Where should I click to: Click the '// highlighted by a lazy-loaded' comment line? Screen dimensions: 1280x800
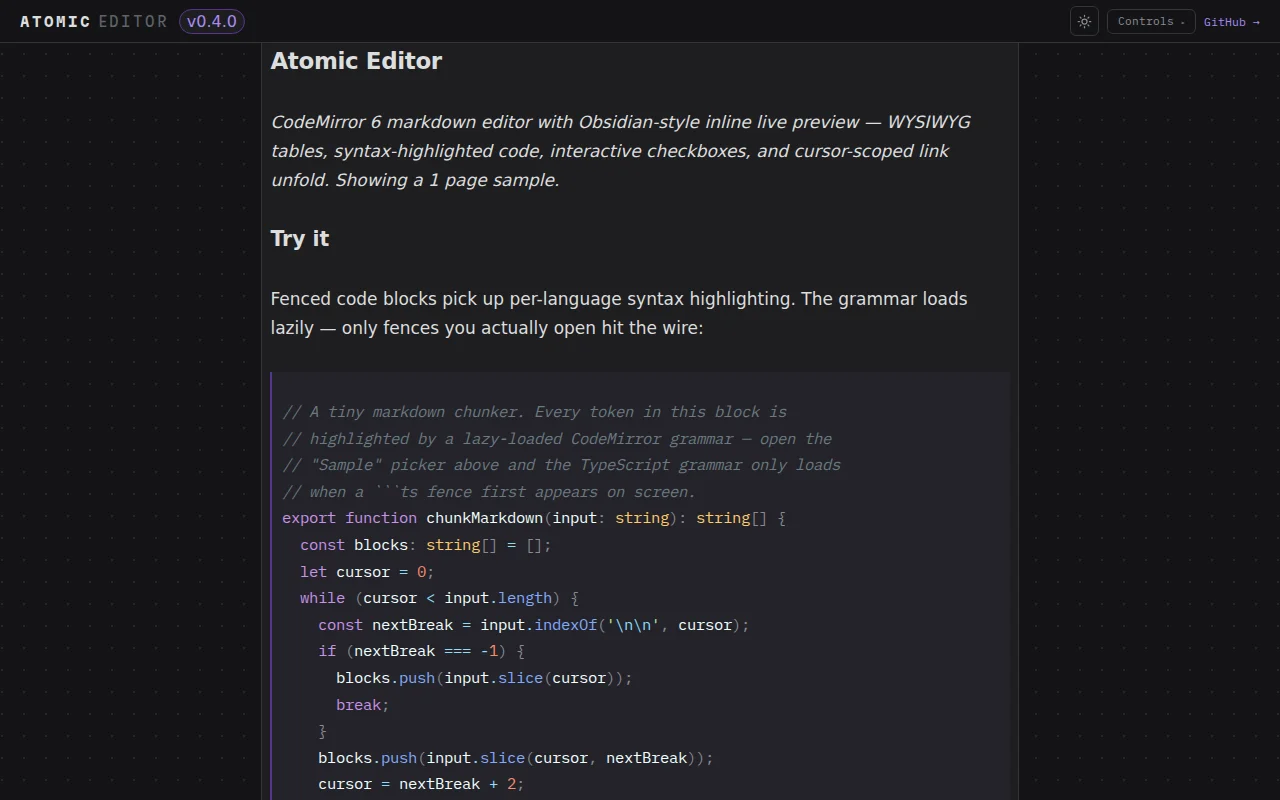click(x=557, y=438)
